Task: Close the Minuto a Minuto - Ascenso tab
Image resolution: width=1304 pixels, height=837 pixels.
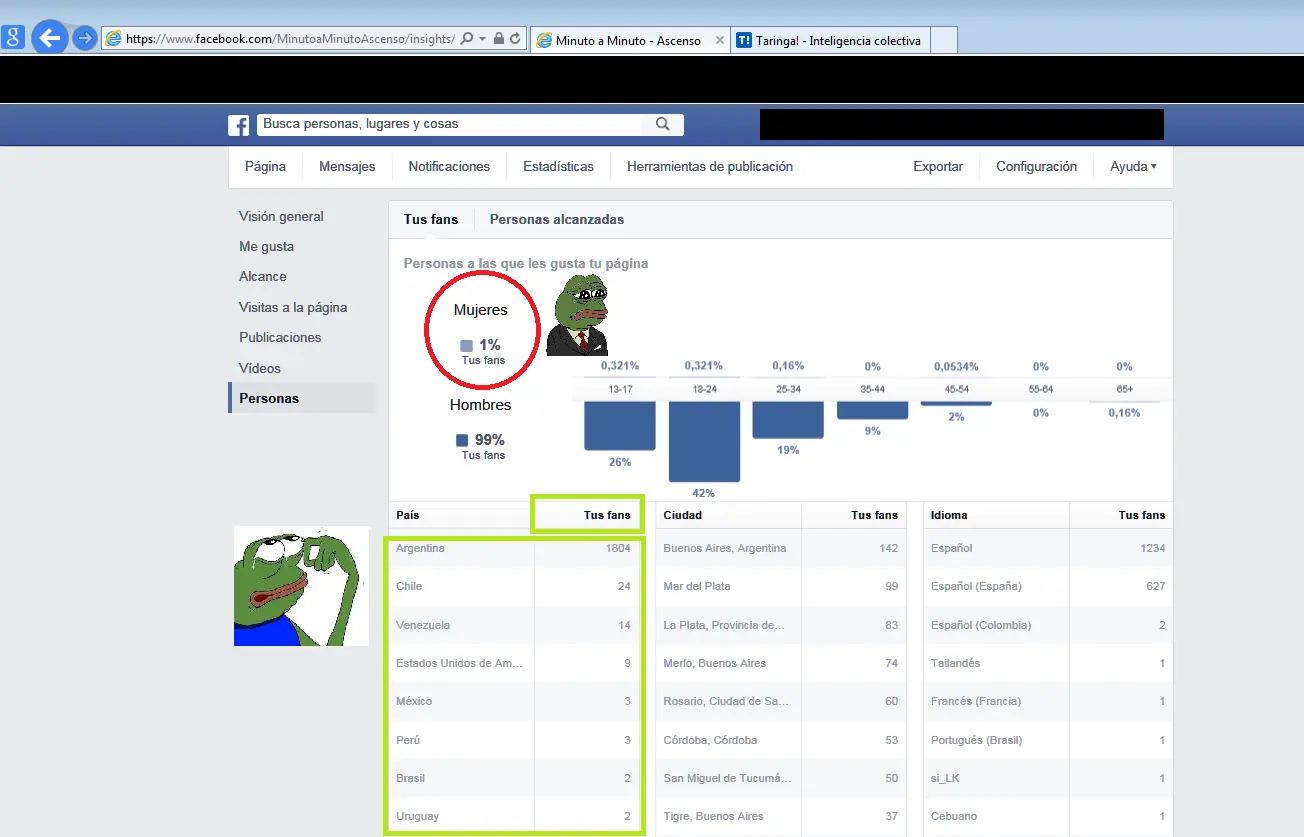Action: (719, 41)
